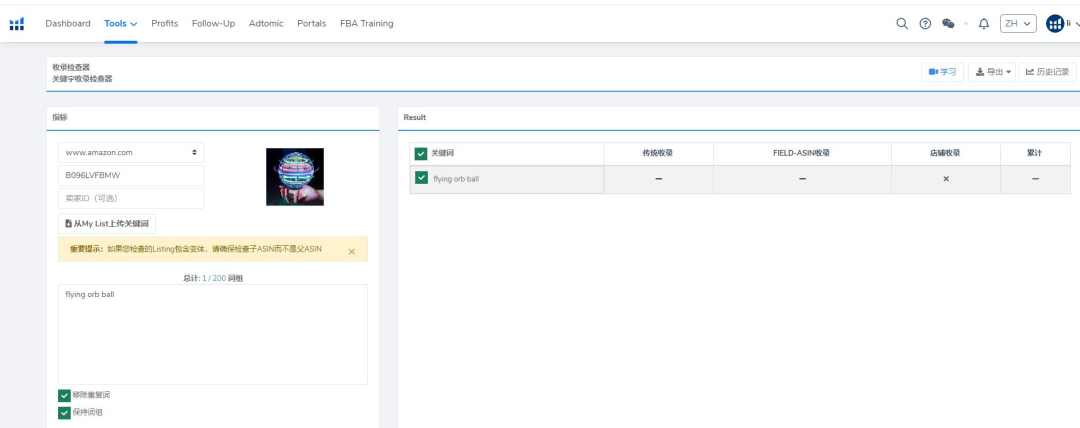Open the ZH language selector

tap(1018, 24)
